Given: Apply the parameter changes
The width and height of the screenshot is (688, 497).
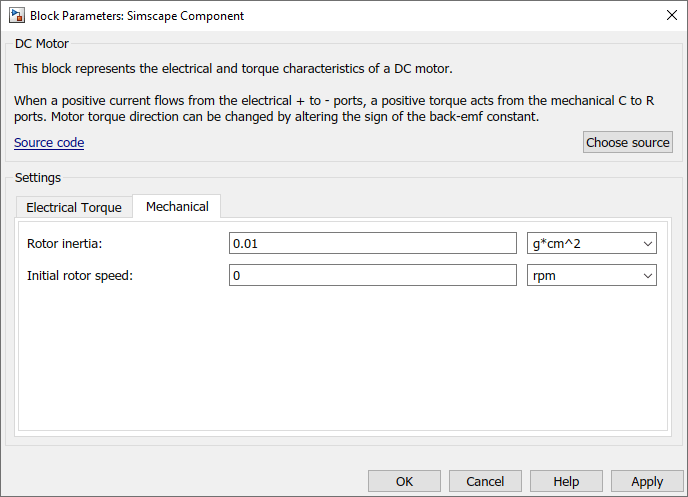Looking at the screenshot, I should click(x=647, y=481).
